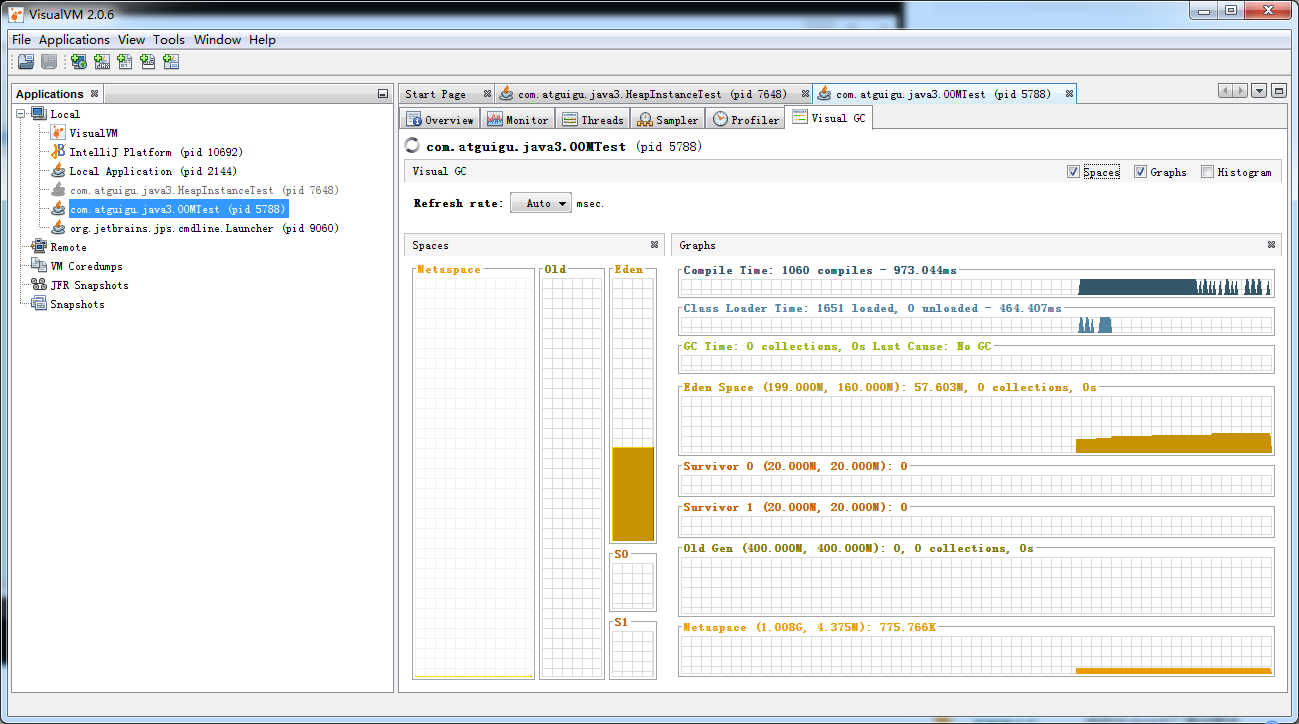Maximize the editor window area
The width and height of the screenshot is (1299, 724).
pos(1278,91)
